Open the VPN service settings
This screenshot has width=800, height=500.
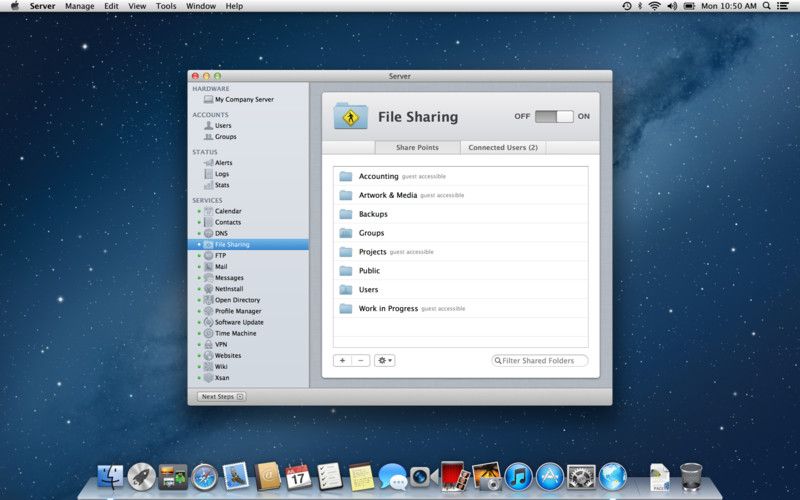pos(221,344)
